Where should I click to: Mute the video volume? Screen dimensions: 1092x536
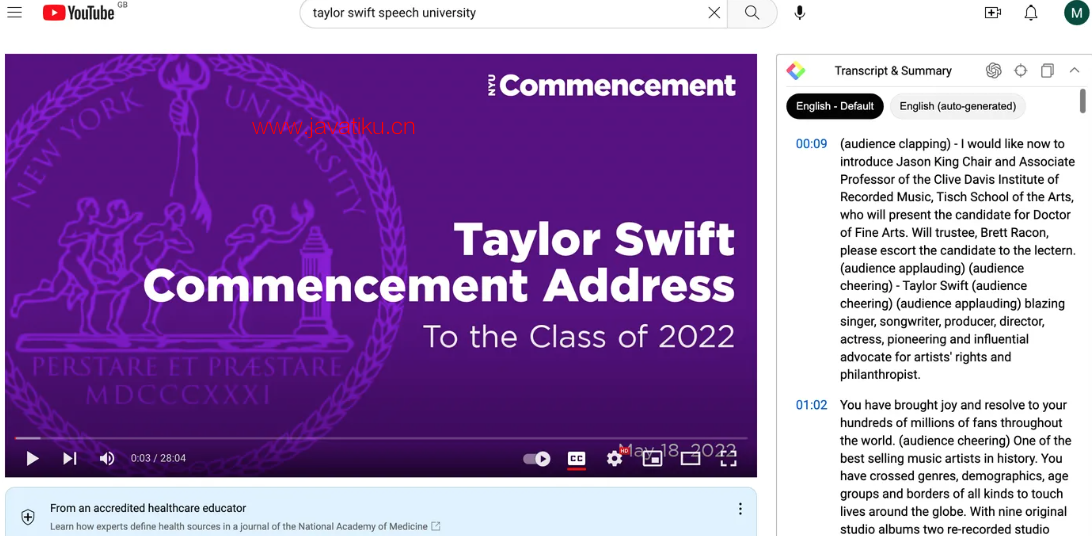[x=107, y=458]
